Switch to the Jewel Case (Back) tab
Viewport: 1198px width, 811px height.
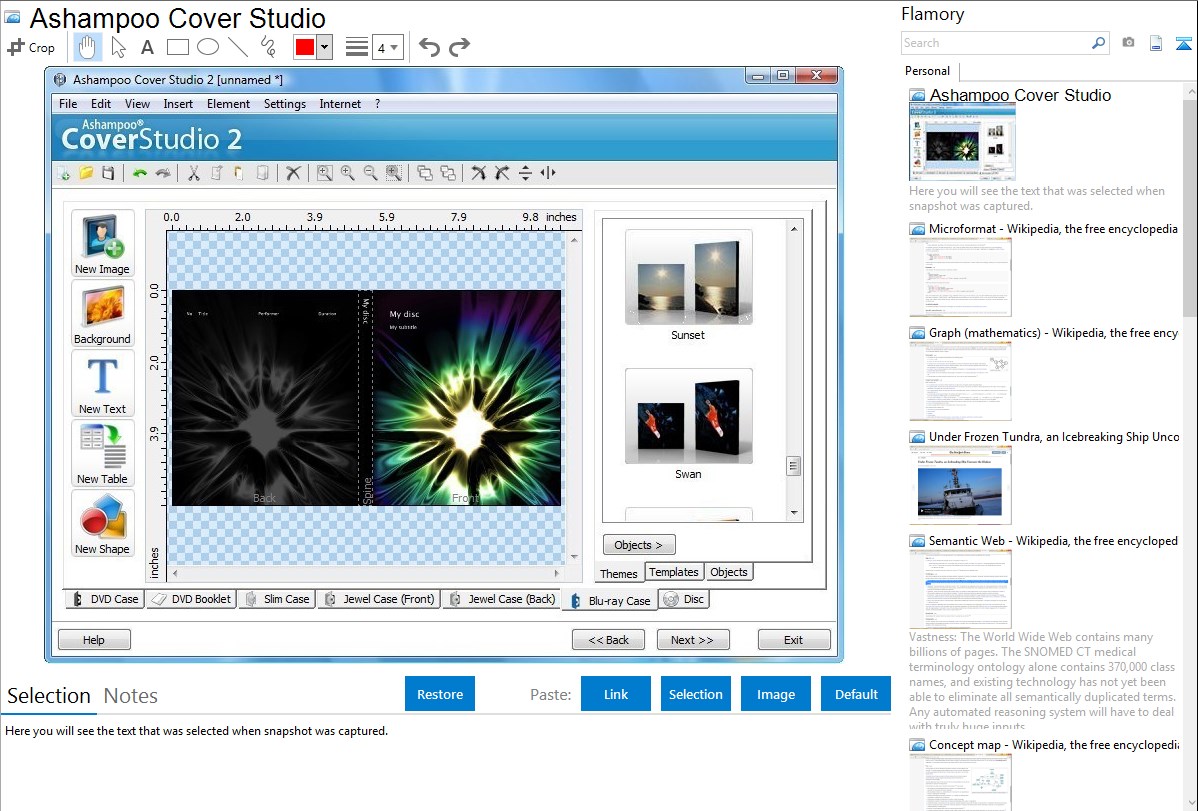click(x=503, y=599)
